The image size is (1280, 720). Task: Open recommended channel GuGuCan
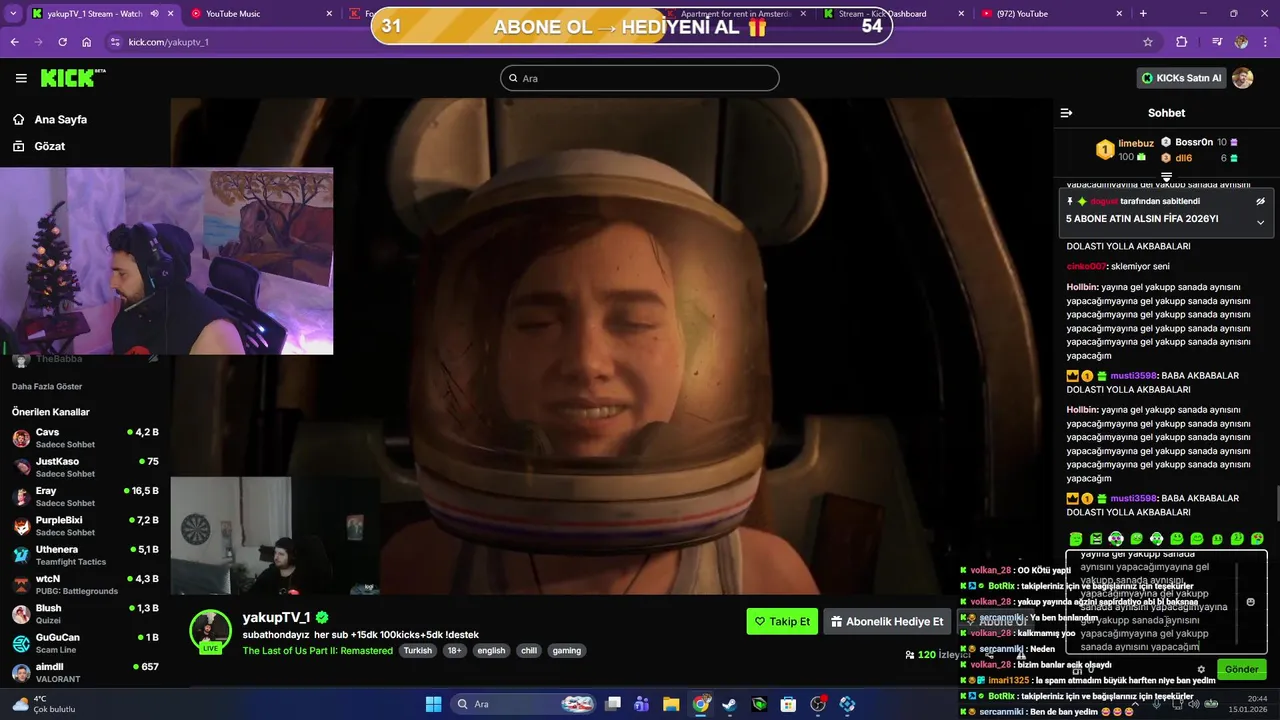(x=85, y=643)
